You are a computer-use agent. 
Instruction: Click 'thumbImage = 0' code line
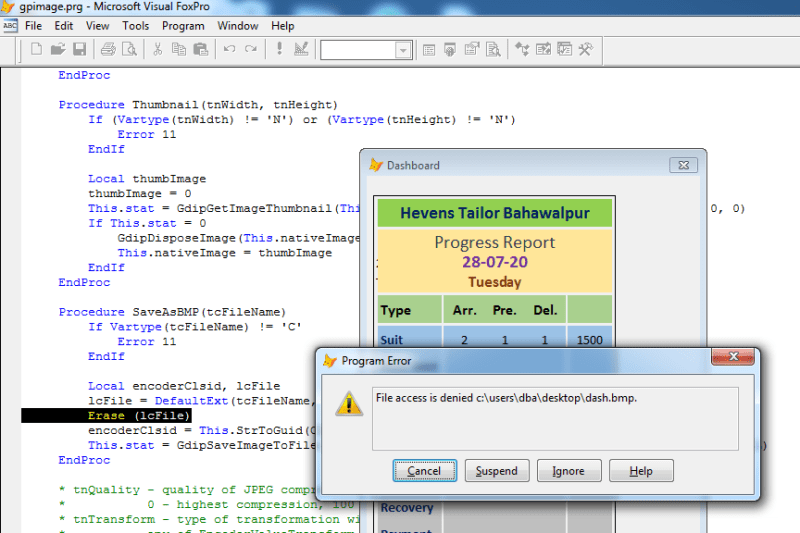140,193
